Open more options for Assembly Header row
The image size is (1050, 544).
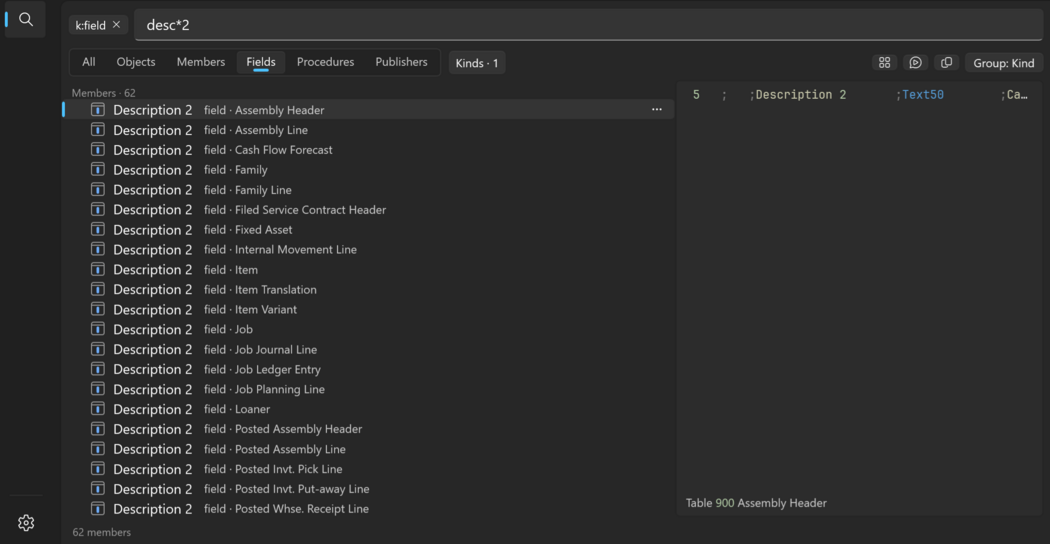(657, 110)
